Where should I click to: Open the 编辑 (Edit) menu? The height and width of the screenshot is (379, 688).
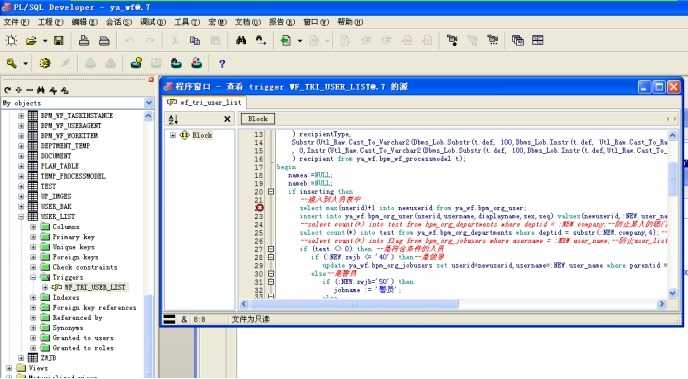[85, 22]
